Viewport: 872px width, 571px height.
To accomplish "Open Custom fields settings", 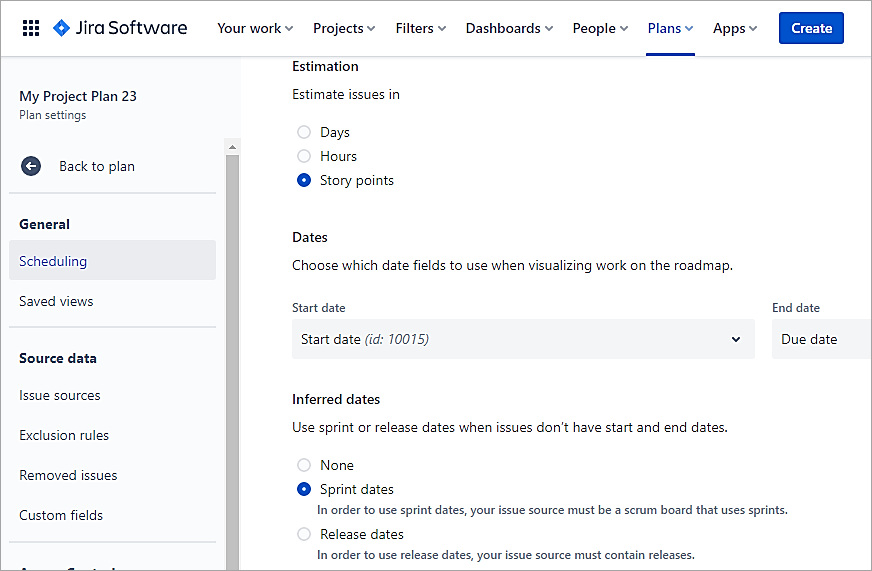I will coord(61,515).
